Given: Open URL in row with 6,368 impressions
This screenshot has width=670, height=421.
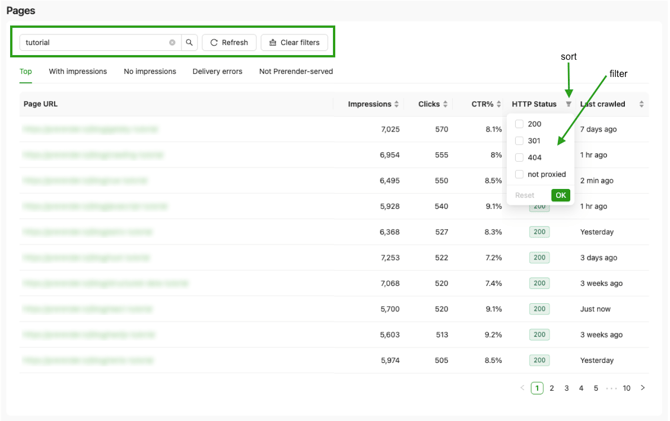Looking at the screenshot, I should pos(88,232).
